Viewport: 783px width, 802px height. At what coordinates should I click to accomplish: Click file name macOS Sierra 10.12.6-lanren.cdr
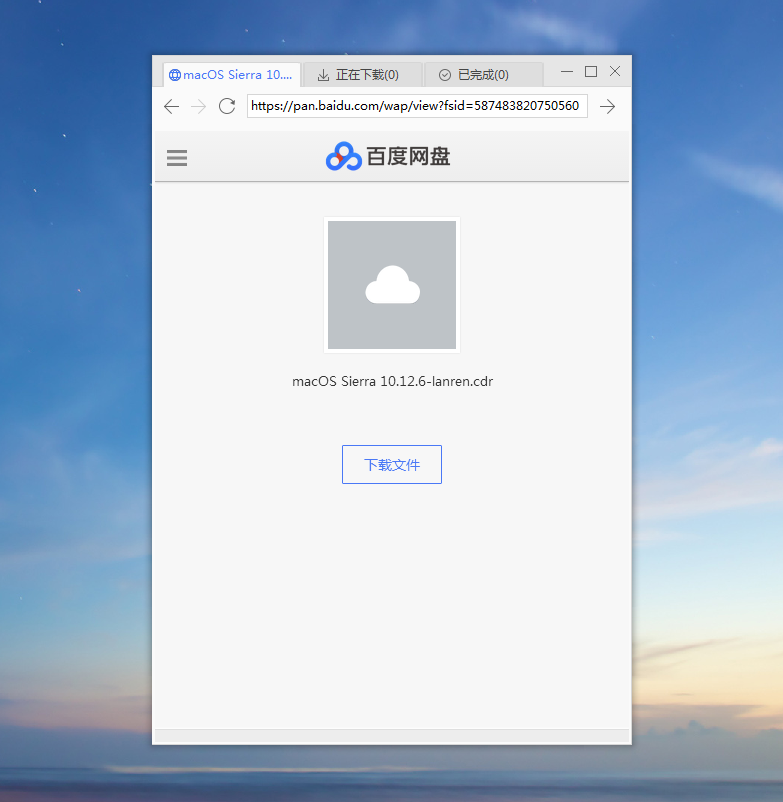coord(392,382)
